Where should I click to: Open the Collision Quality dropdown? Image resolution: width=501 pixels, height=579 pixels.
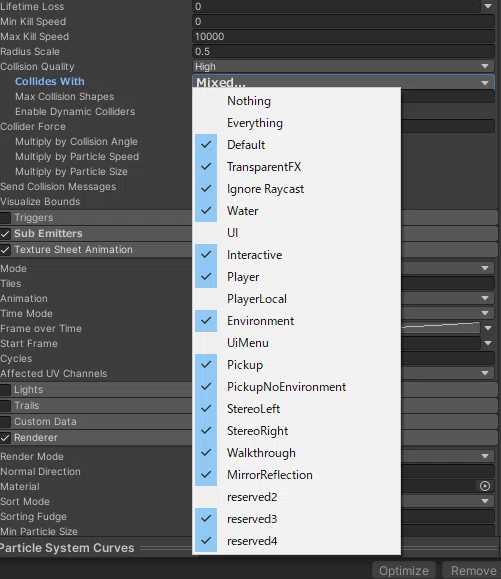pyautogui.click(x=343, y=66)
